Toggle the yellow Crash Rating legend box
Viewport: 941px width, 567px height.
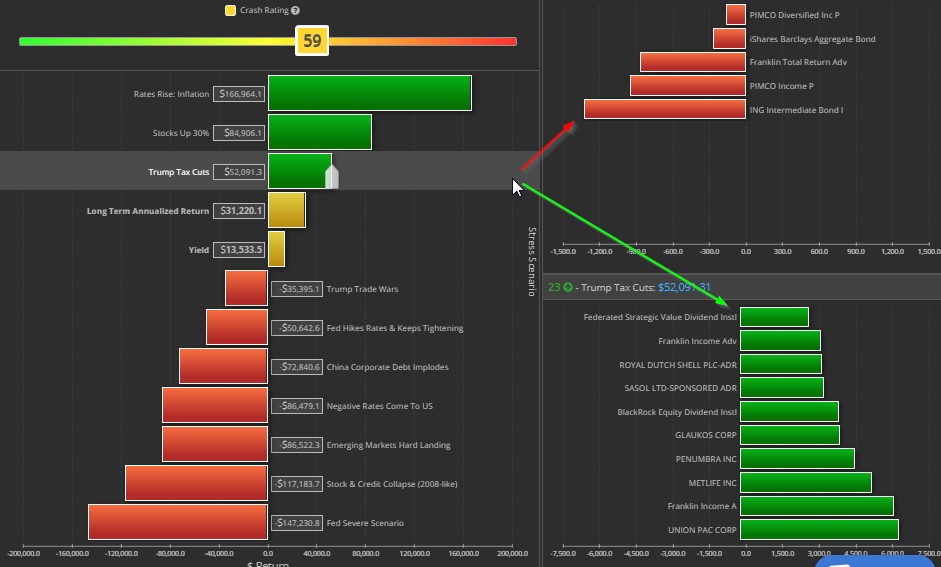coord(230,10)
